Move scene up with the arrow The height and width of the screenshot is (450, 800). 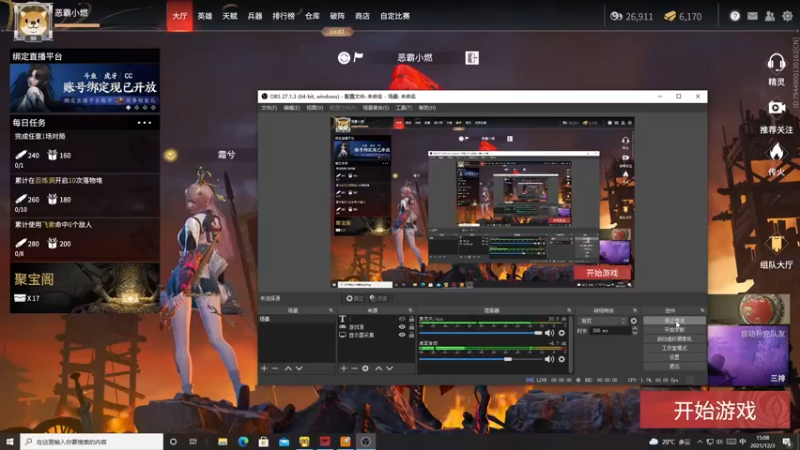(x=288, y=368)
